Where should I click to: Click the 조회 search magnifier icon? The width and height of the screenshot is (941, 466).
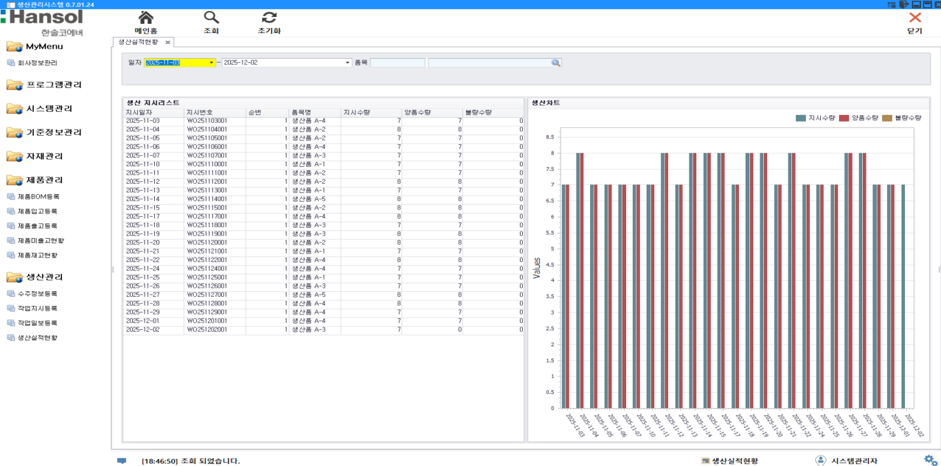pos(211,18)
